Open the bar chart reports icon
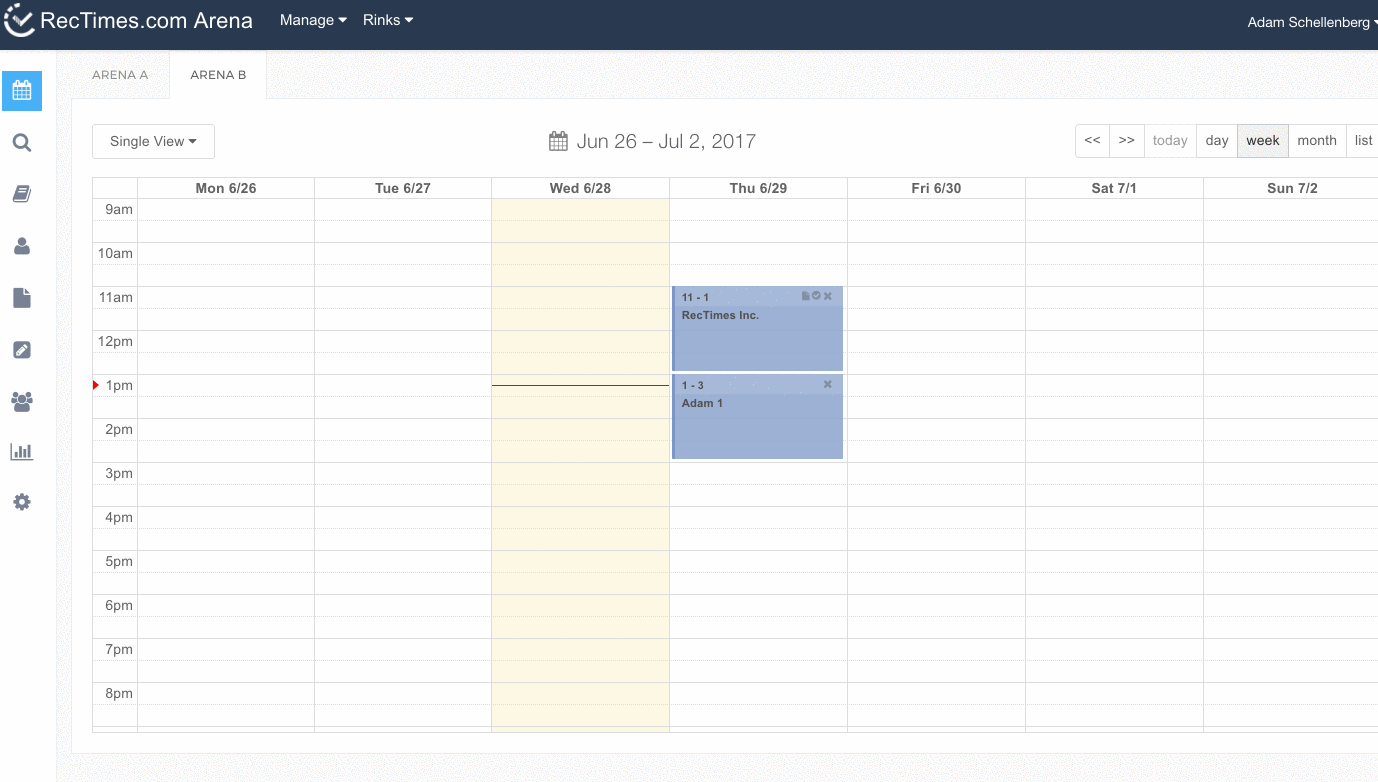1378x782 pixels. click(22, 452)
